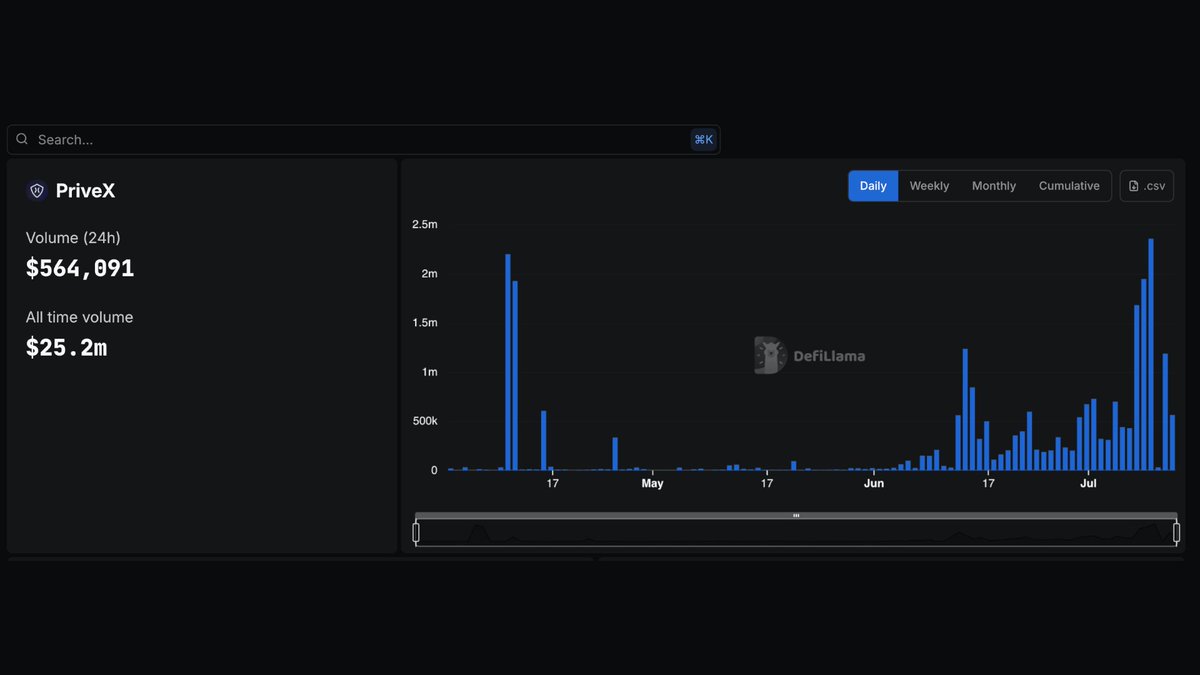Select the Daily chart tab
This screenshot has width=1200, height=675.
point(873,186)
